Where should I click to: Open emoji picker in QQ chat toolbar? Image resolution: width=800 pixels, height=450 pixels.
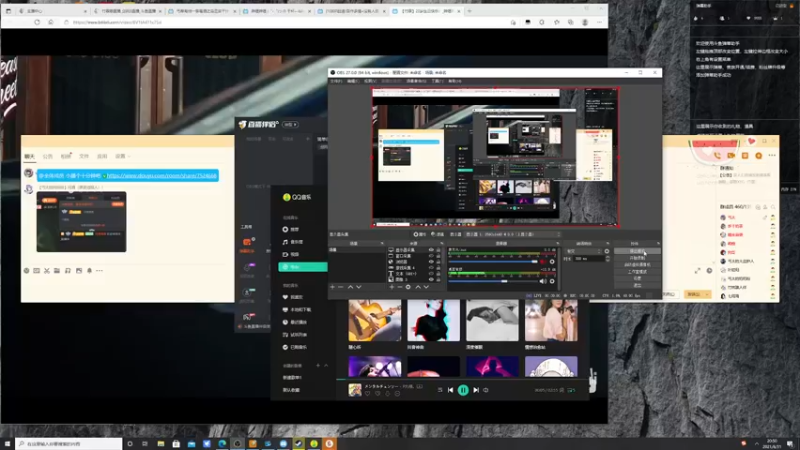[x=27, y=270]
